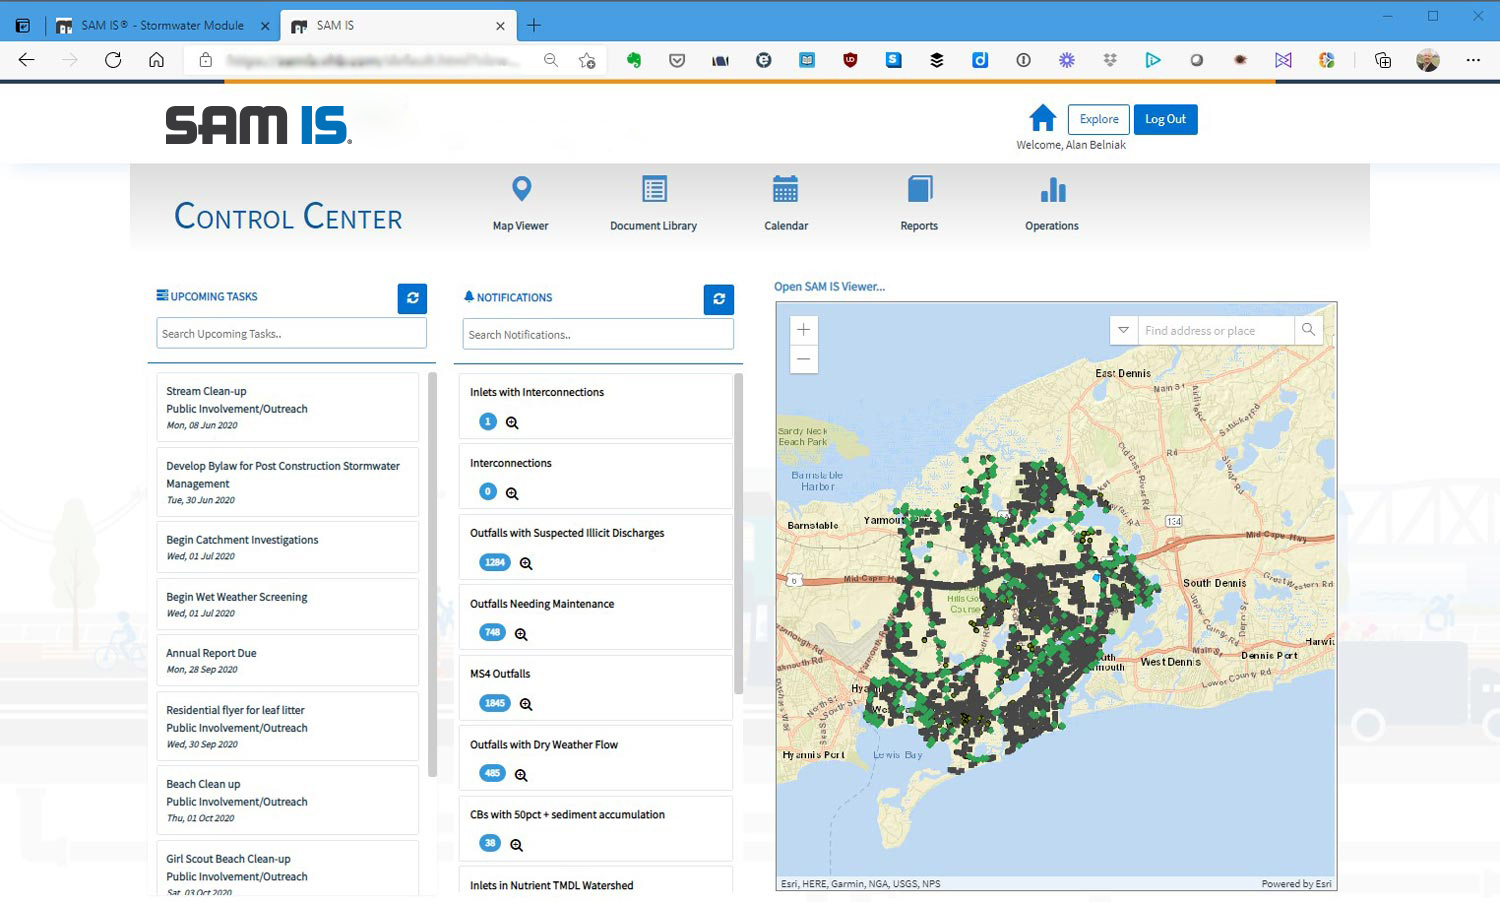Open the Document Library icon
Screen dimensions: 1500x902
point(654,189)
